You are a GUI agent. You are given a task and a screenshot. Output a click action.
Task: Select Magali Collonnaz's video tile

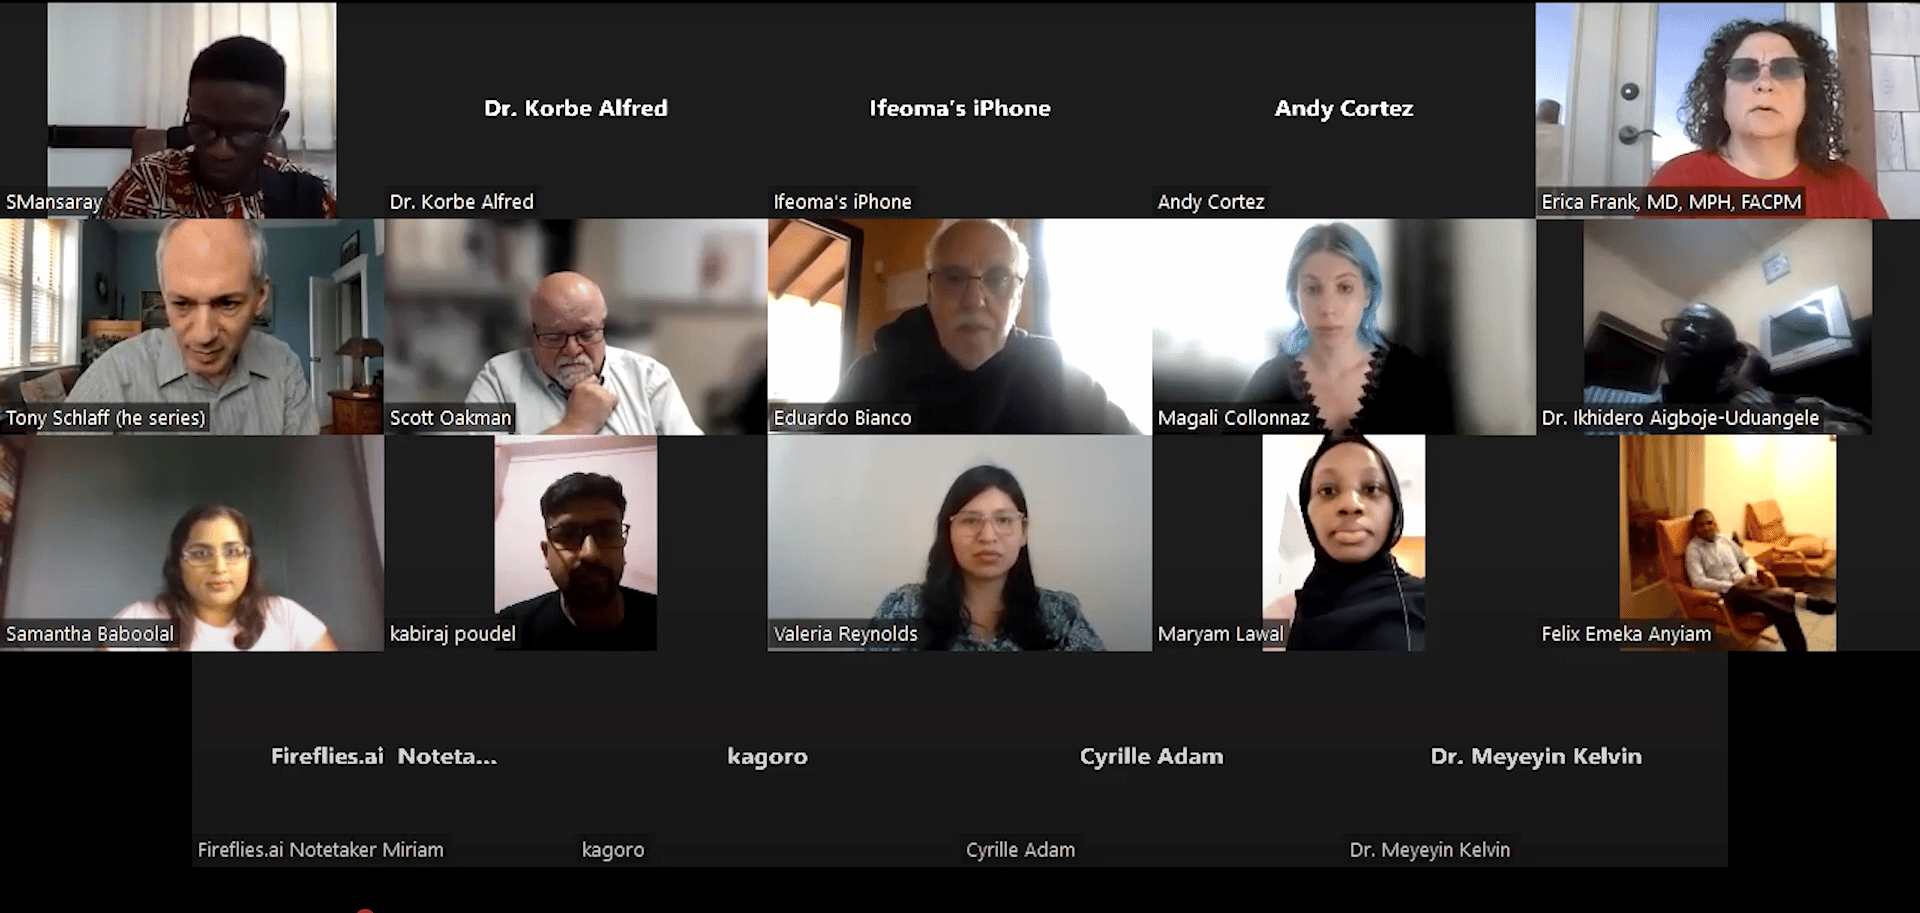point(1344,327)
